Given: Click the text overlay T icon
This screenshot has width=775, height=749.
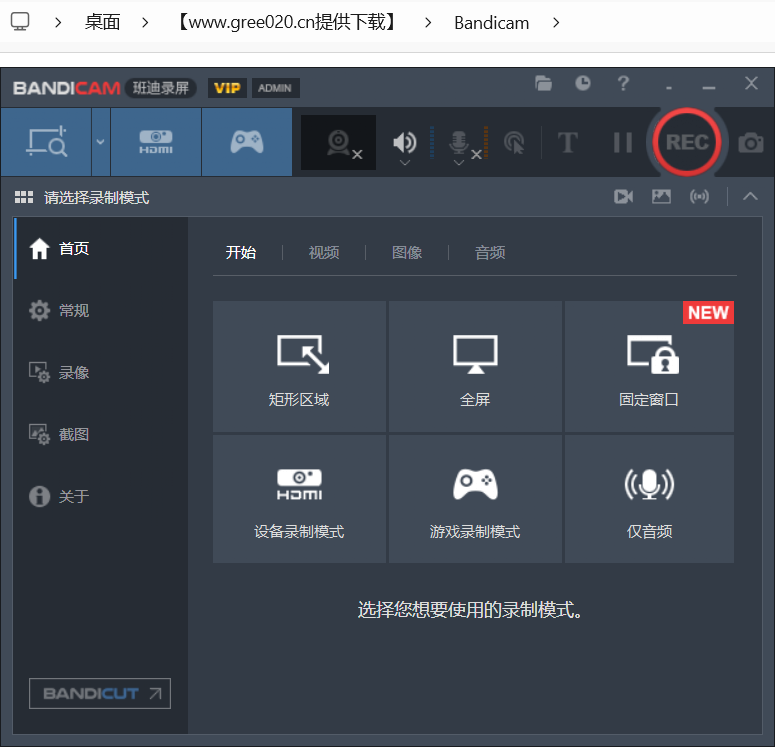Looking at the screenshot, I should coord(568,143).
